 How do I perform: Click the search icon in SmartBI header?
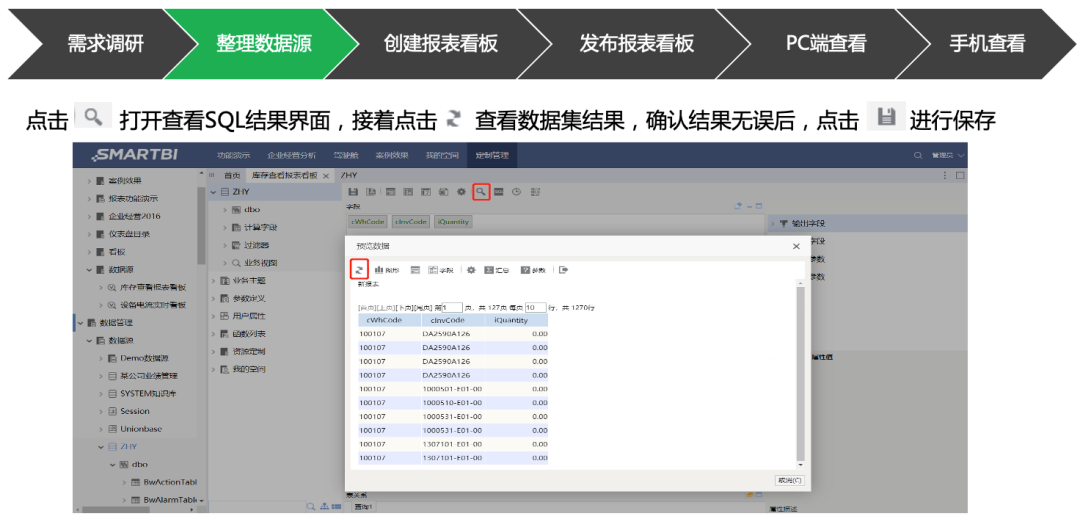coord(918,156)
